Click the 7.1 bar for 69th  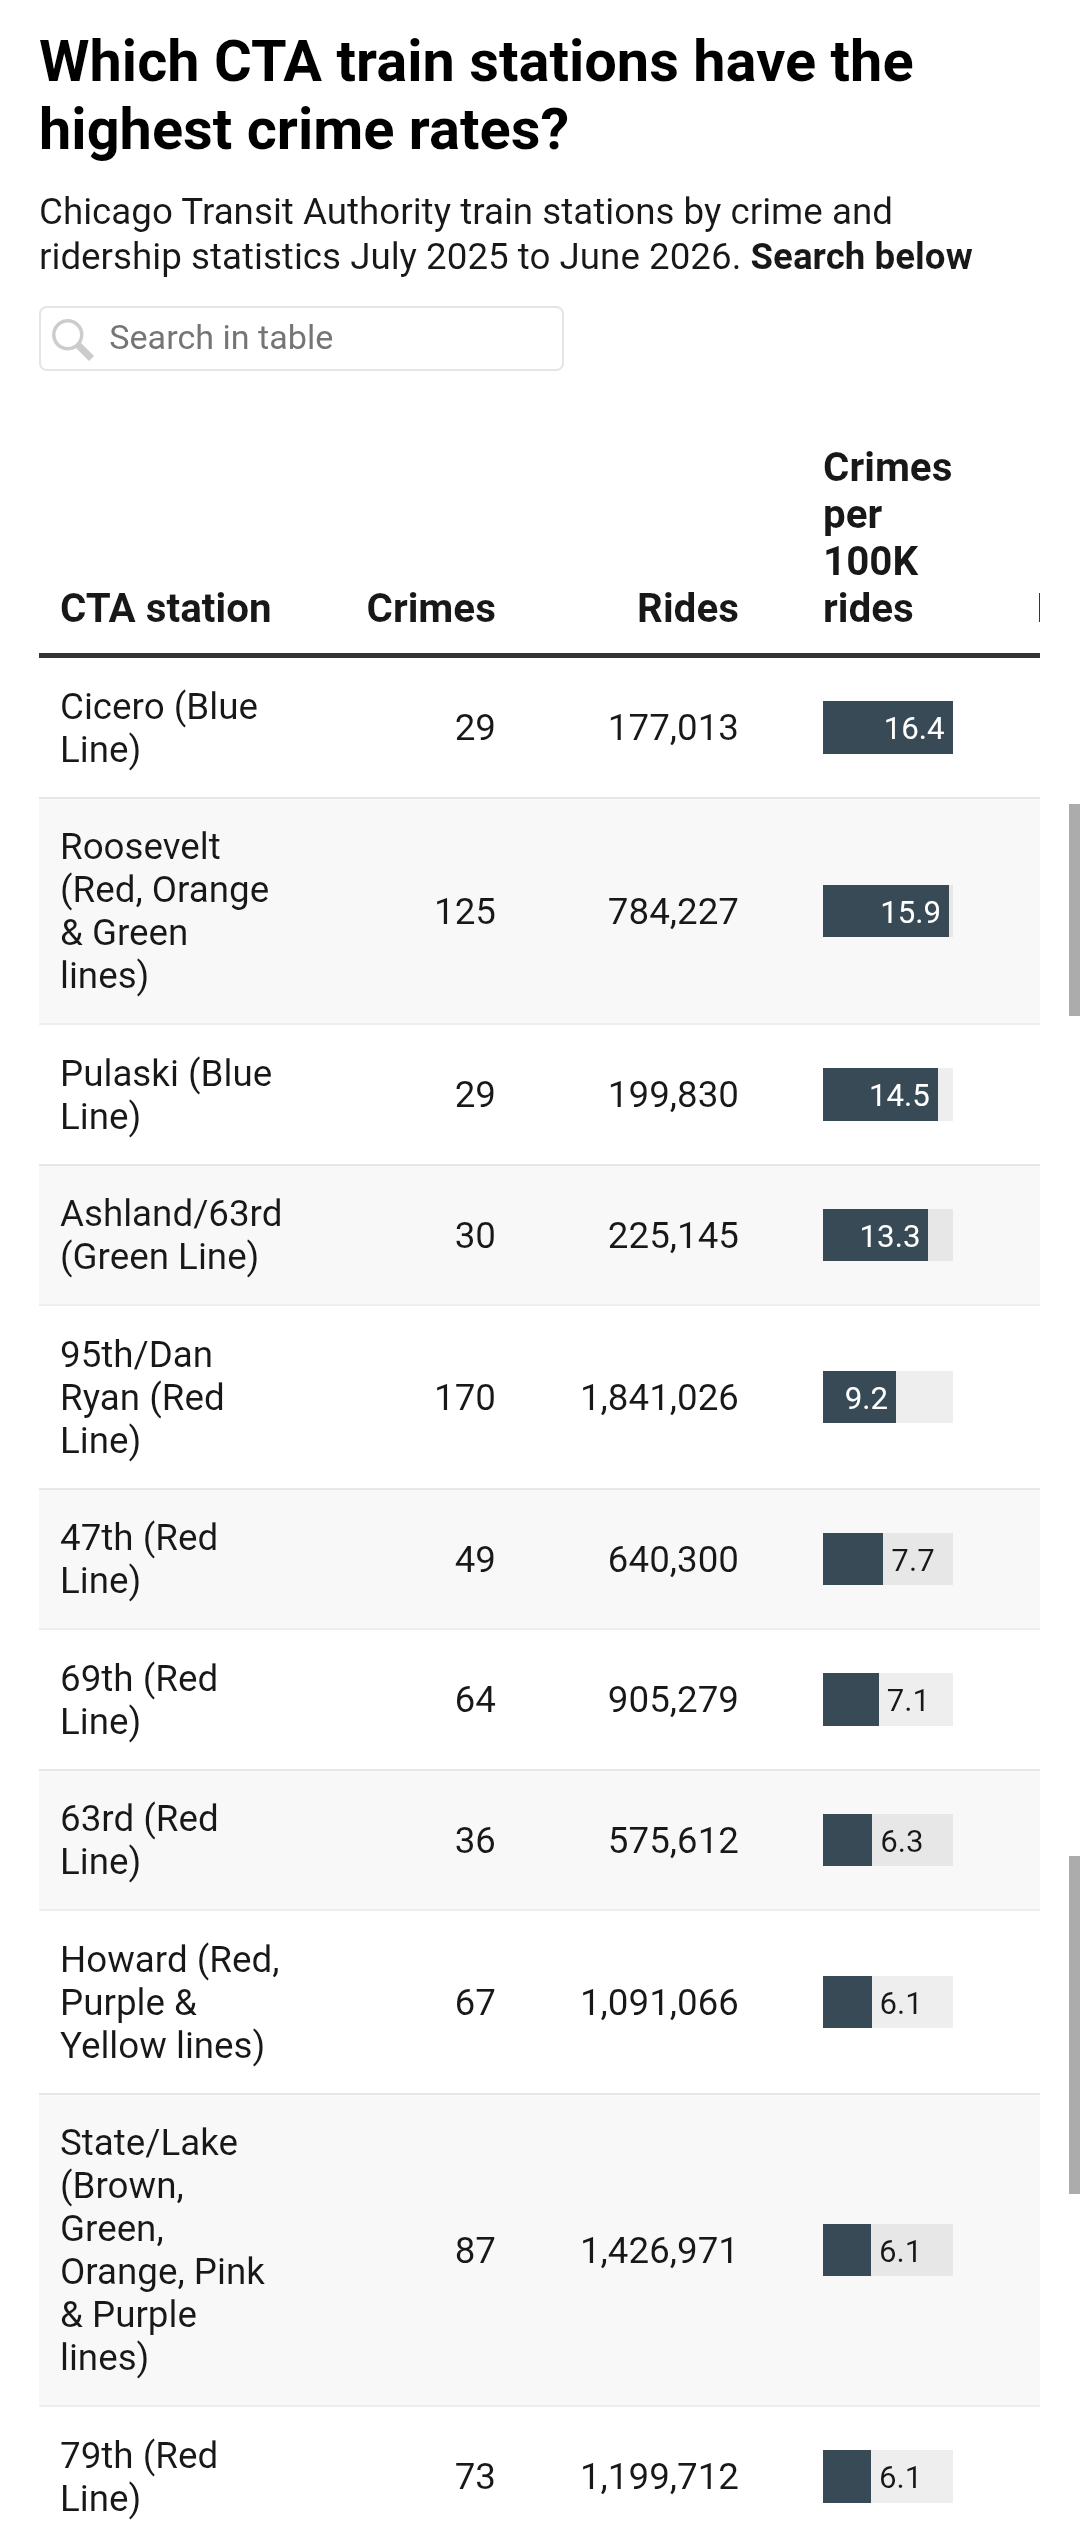888,1699
